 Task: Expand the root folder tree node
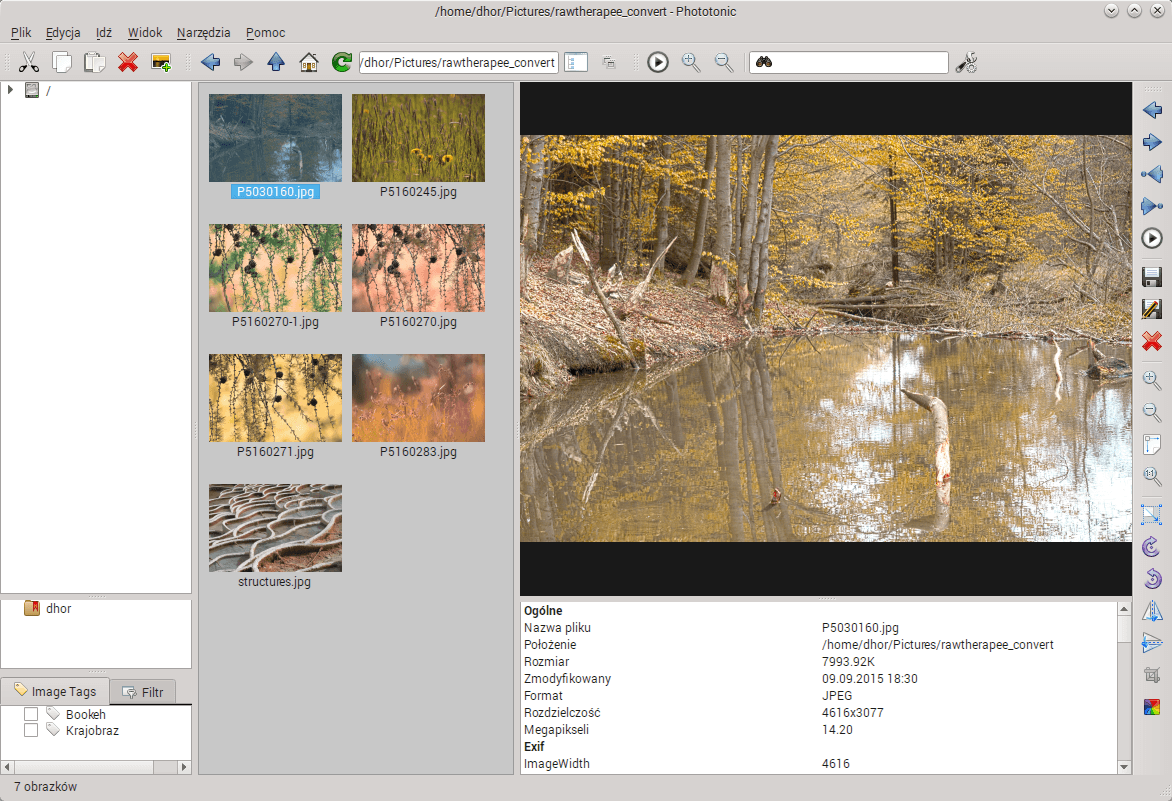pos(10,90)
